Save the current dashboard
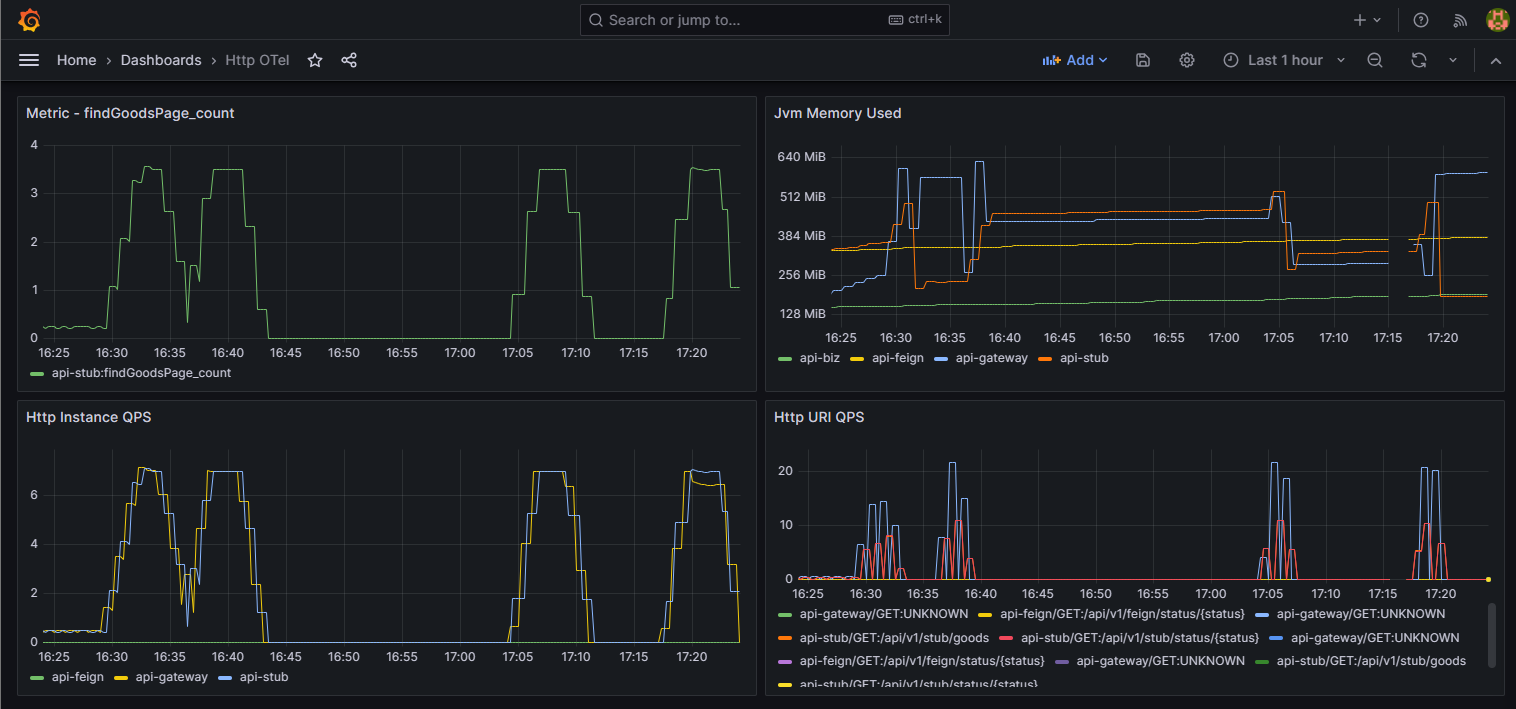The width and height of the screenshot is (1516, 709). pos(1142,60)
